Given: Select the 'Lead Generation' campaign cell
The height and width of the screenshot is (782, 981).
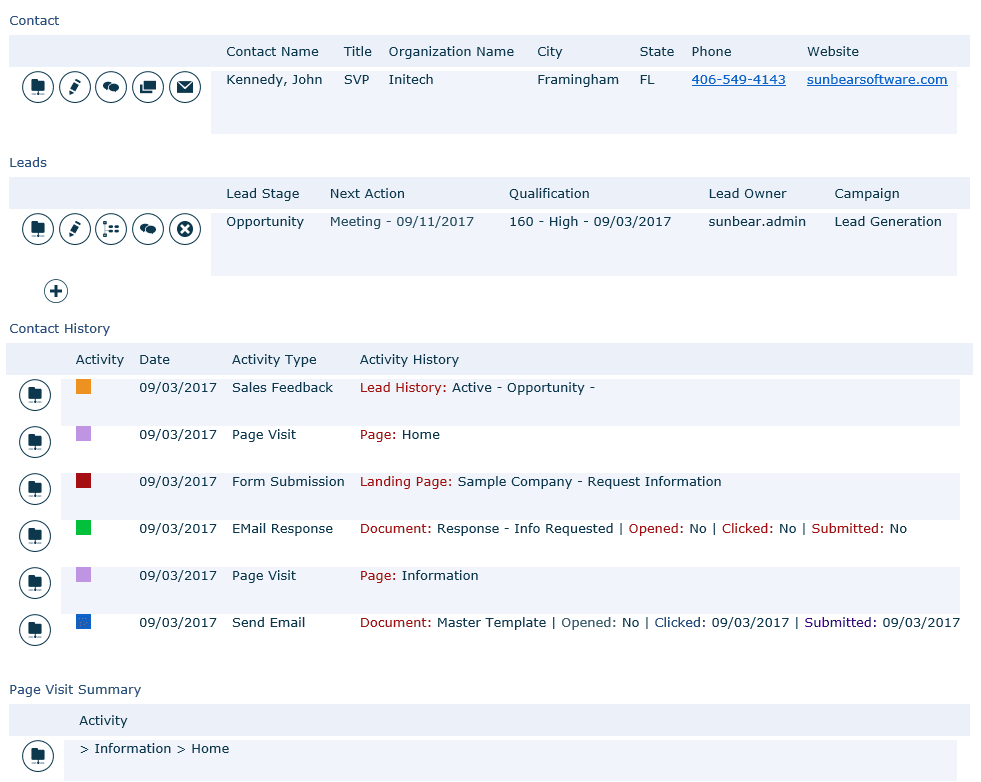Looking at the screenshot, I should click(888, 221).
